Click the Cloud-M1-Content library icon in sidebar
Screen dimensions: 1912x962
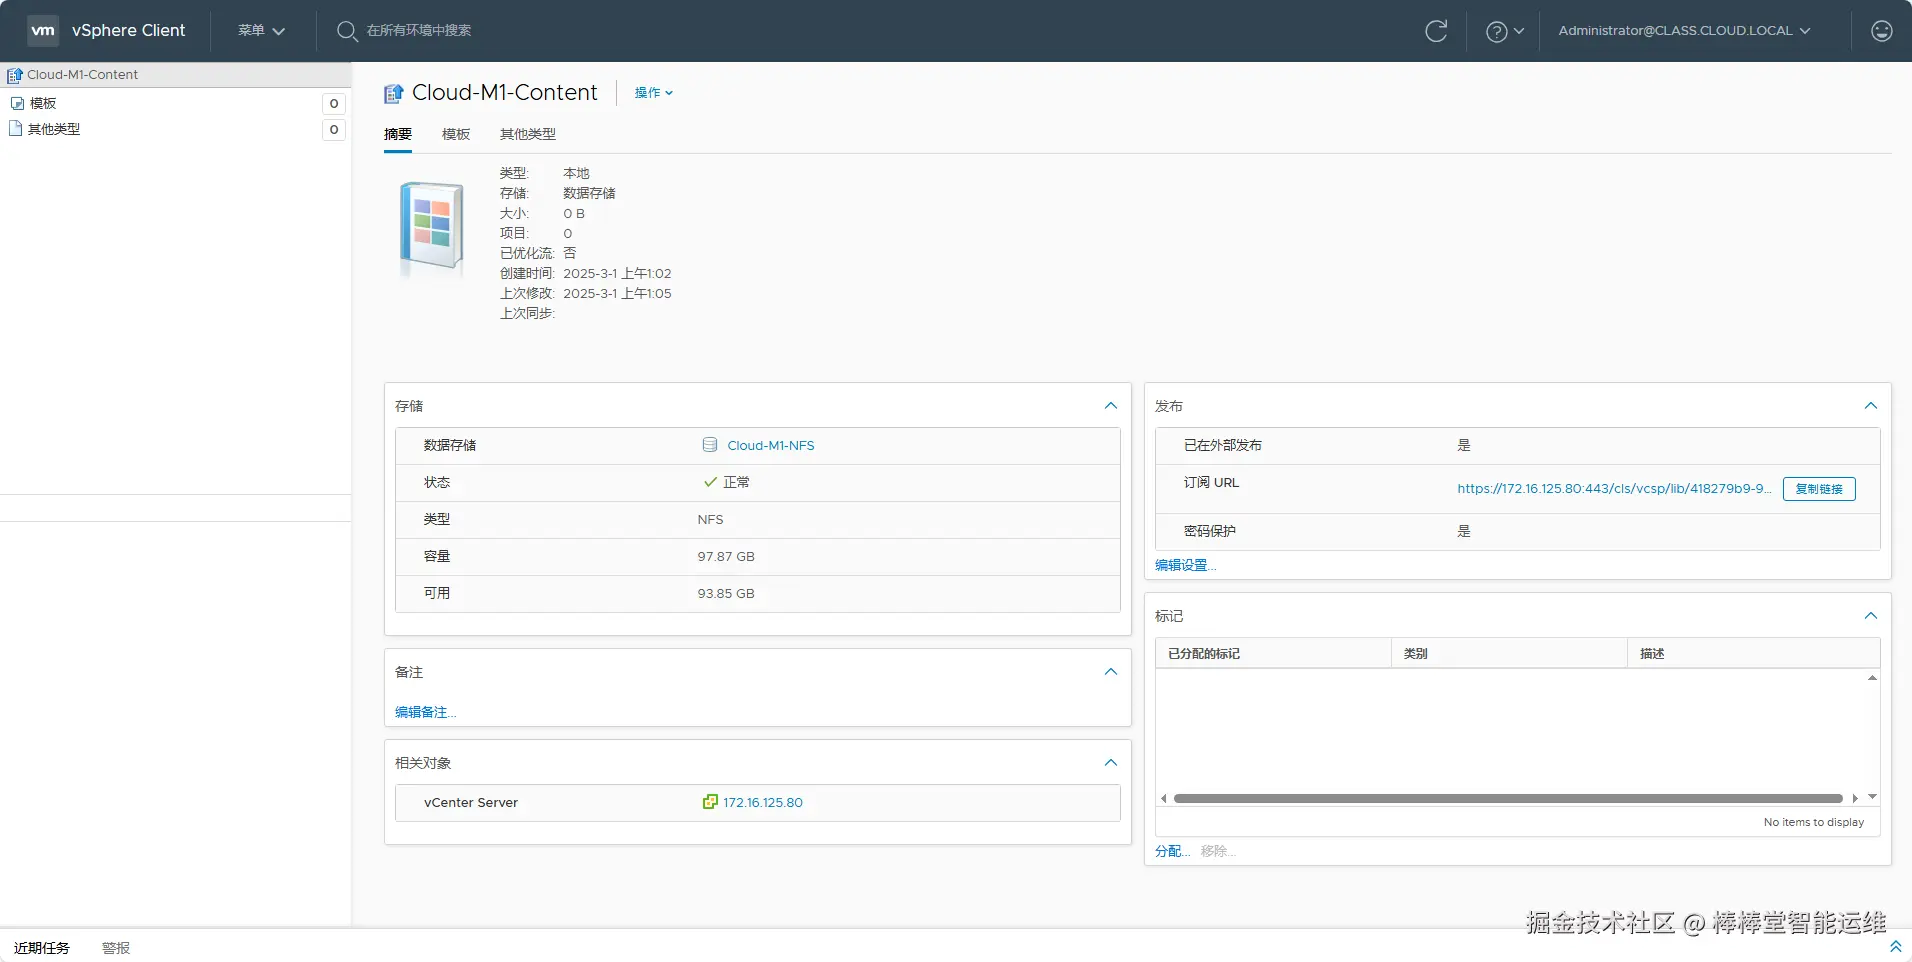(x=15, y=75)
